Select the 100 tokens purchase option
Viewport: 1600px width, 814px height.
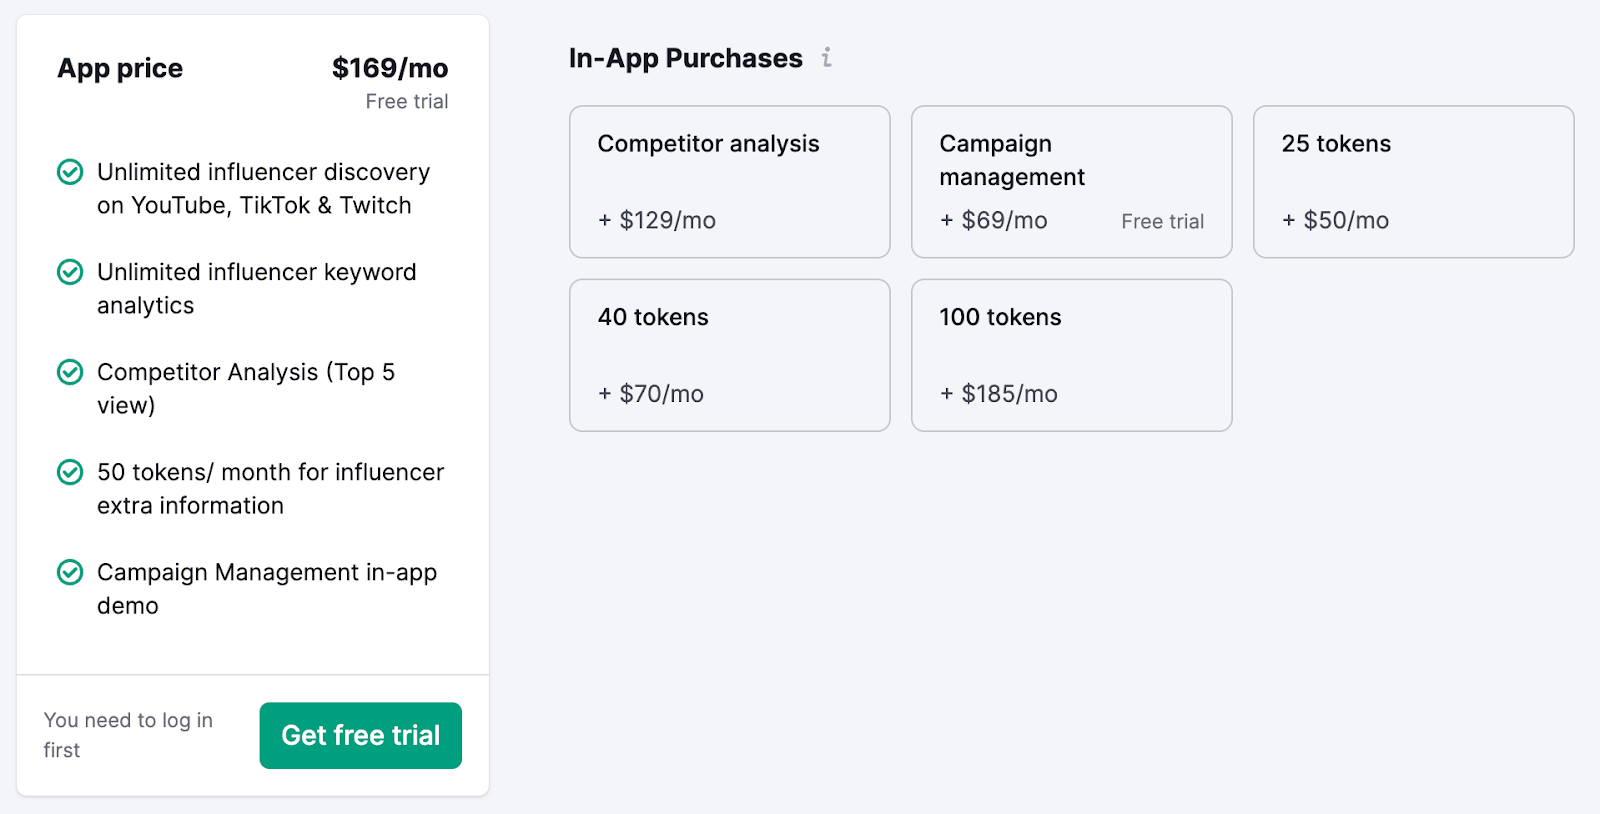click(1071, 355)
